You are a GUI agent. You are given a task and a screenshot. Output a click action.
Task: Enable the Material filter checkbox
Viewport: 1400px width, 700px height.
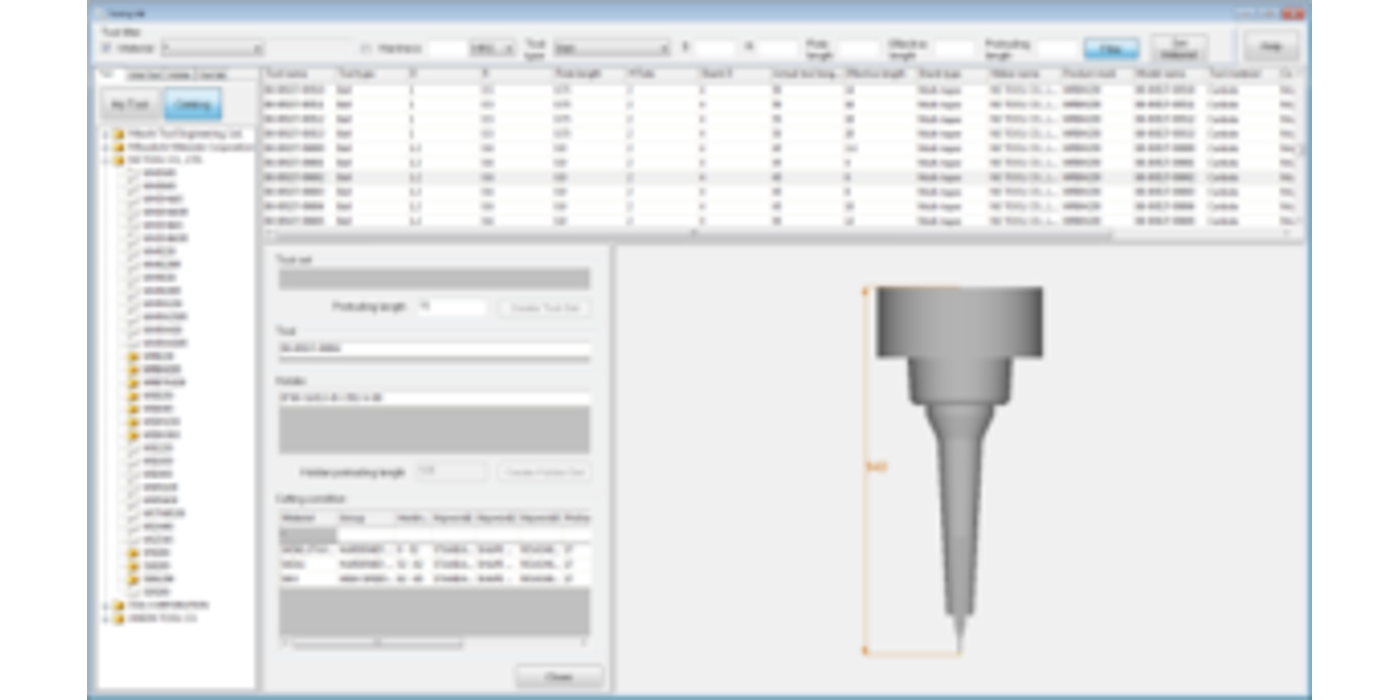pos(107,48)
